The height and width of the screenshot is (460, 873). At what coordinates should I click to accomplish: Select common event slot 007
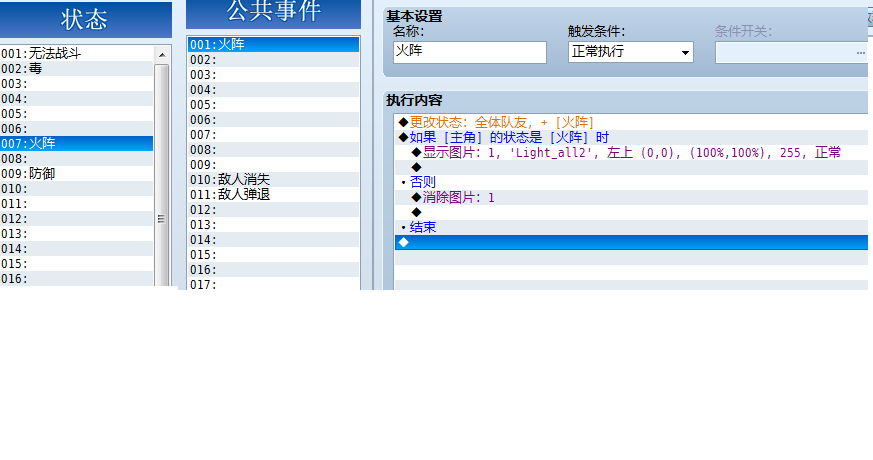(273, 135)
